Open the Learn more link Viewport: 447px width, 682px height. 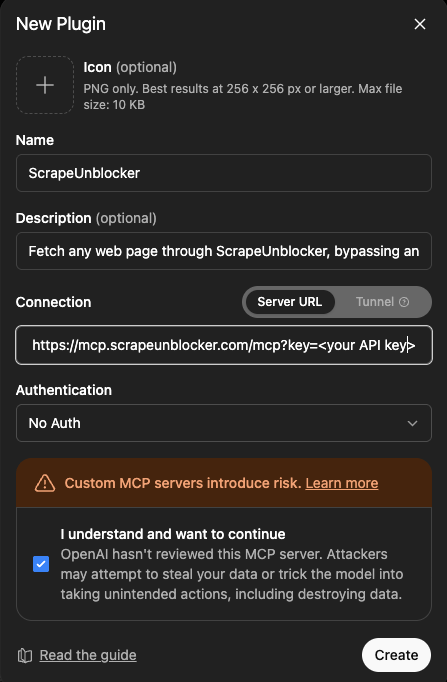tap(342, 483)
